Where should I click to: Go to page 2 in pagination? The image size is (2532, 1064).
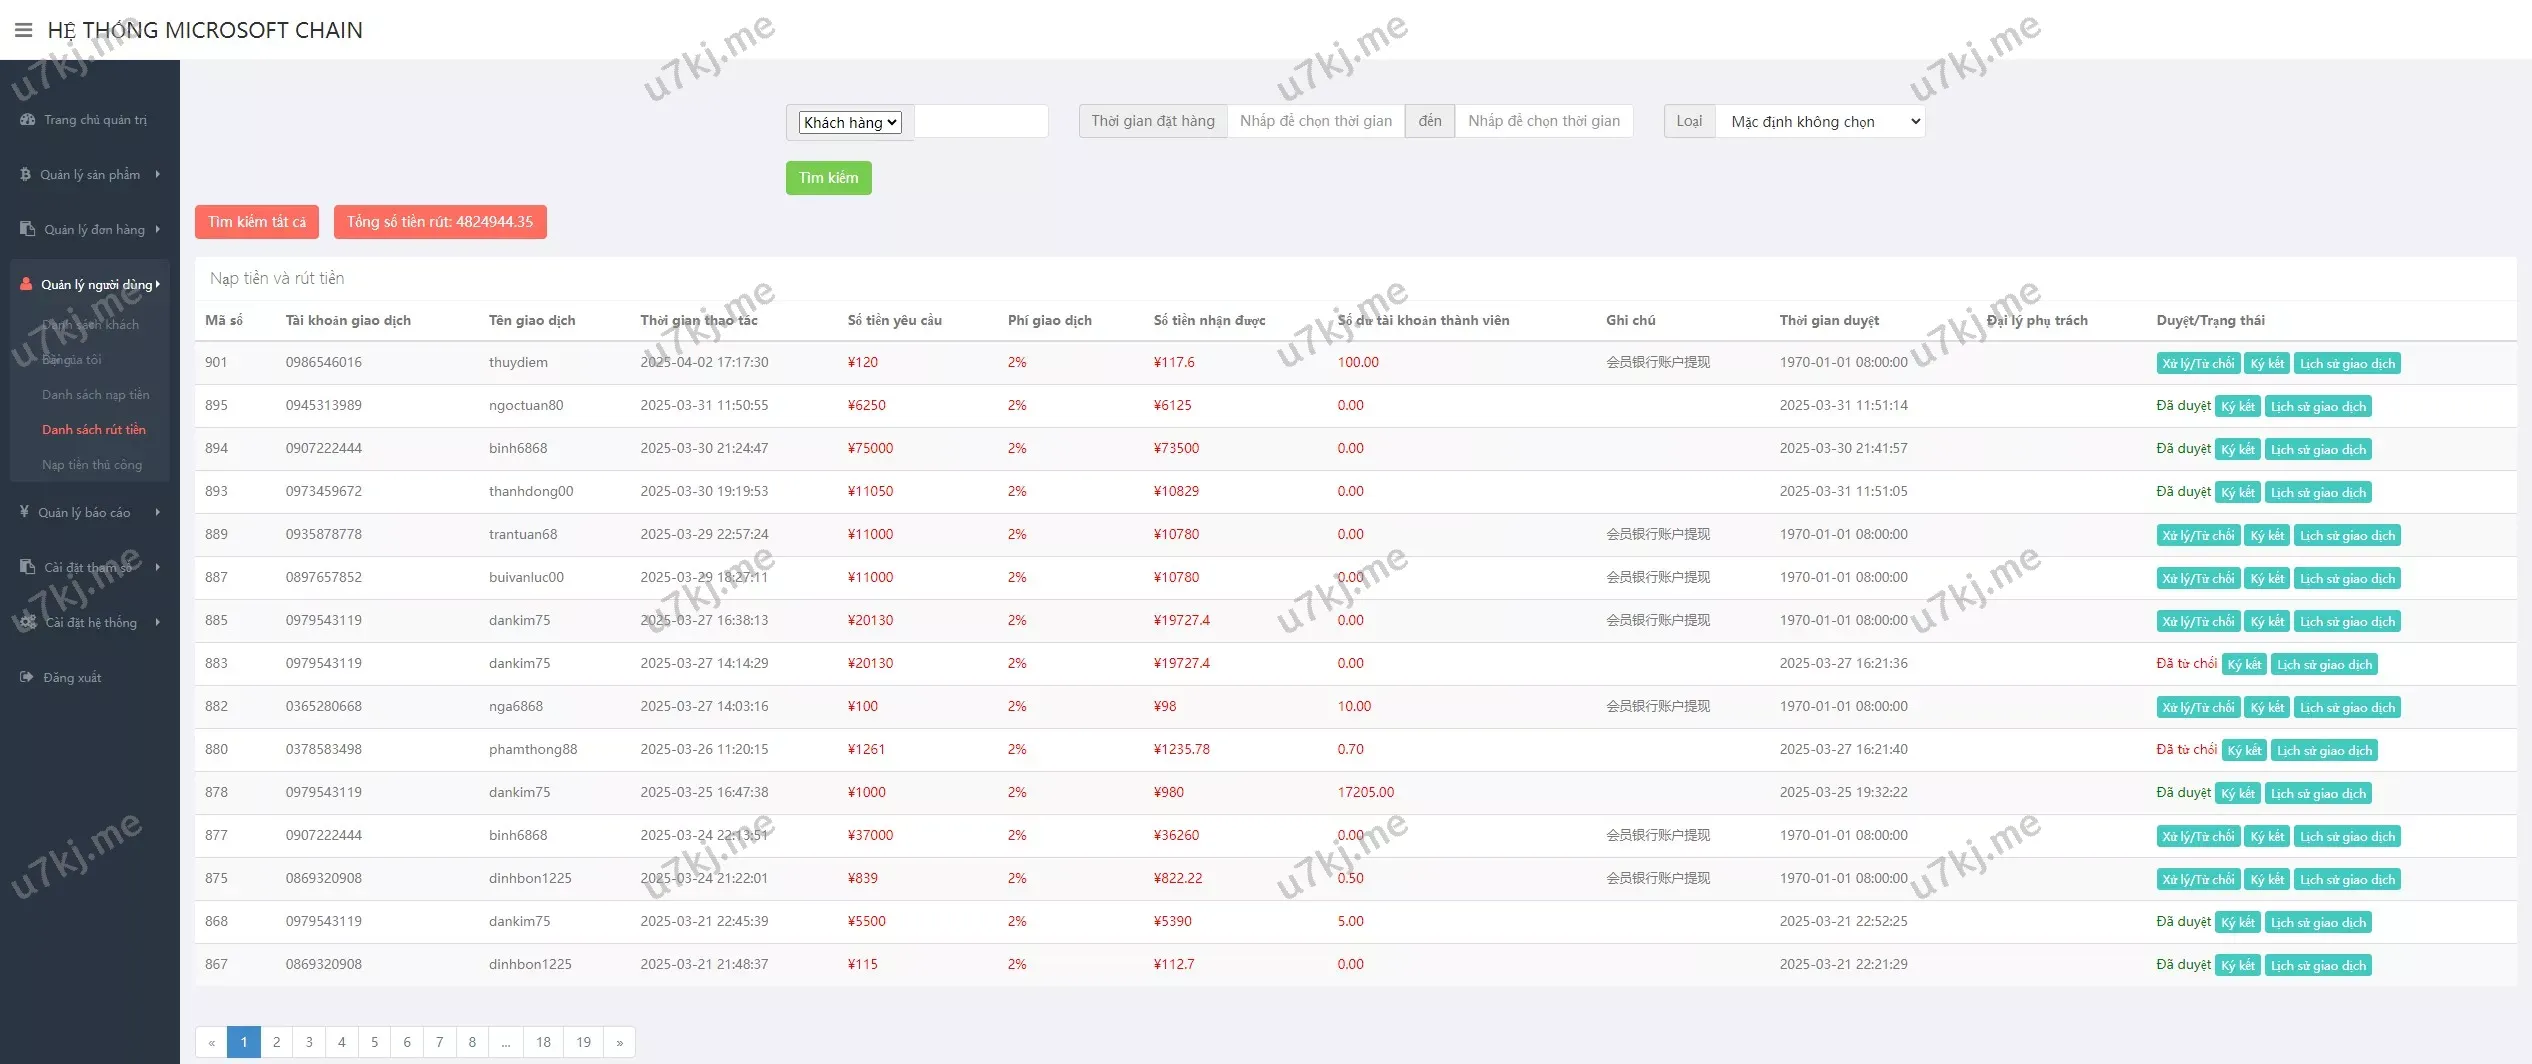click(x=276, y=1042)
